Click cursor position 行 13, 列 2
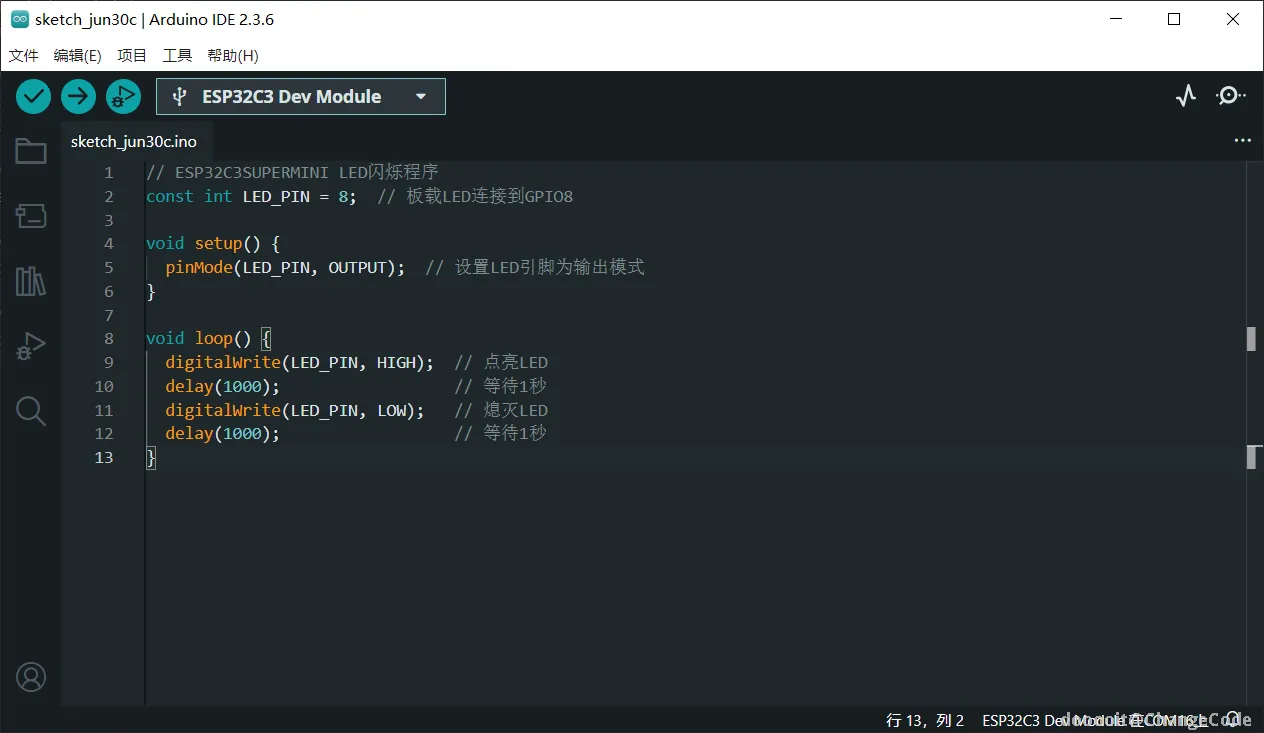This screenshot has height=733, width=1264. coord(925,720)
